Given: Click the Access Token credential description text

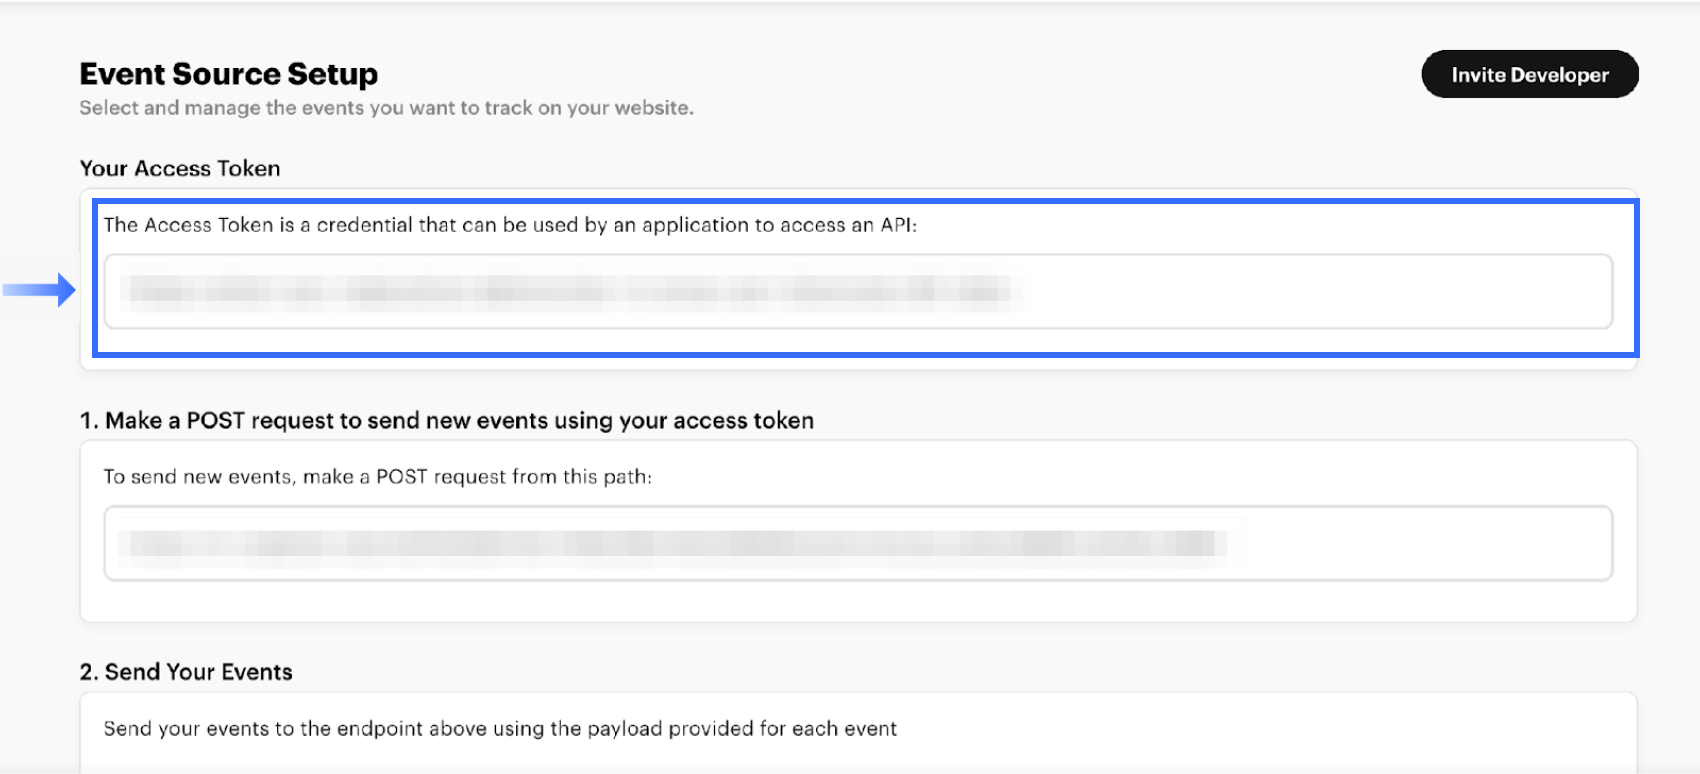Looking at the screenshot, I should point(510,225).
